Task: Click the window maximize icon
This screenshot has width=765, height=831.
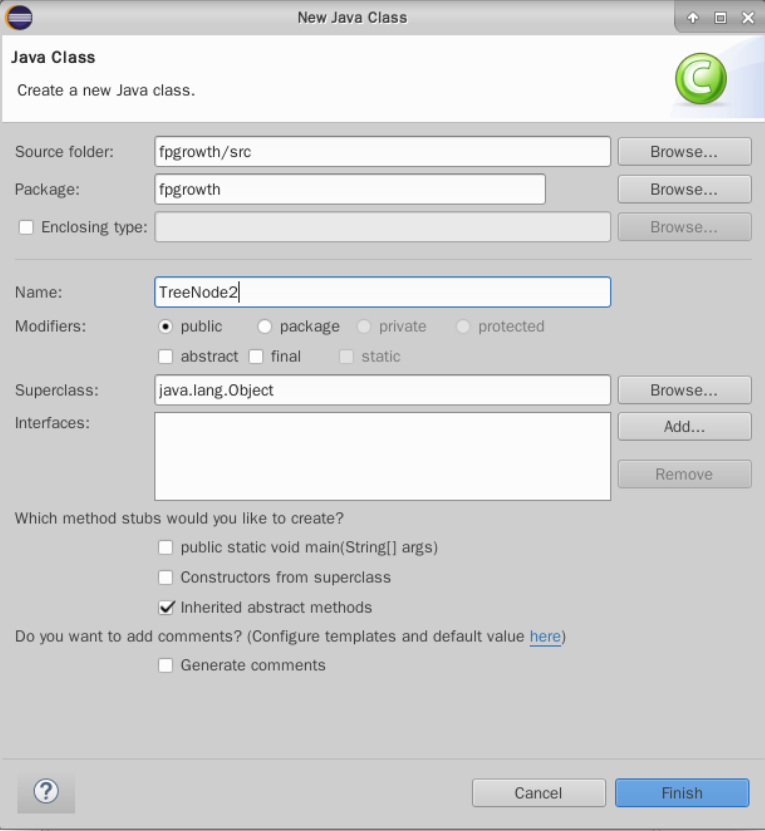Action: pos(720,18)
